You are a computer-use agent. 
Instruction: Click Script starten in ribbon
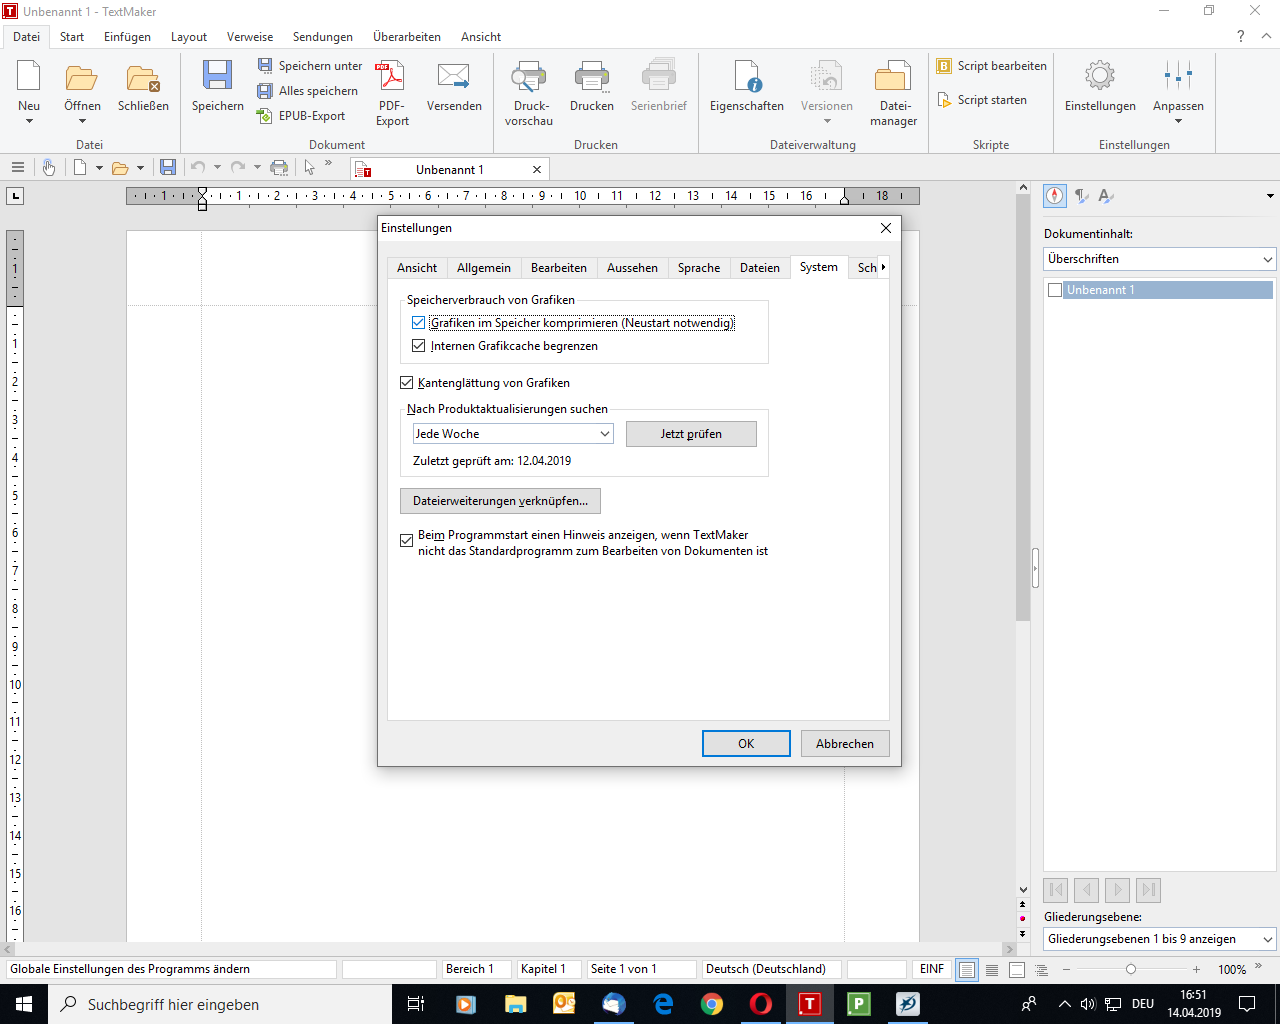(x=981, y=99)
